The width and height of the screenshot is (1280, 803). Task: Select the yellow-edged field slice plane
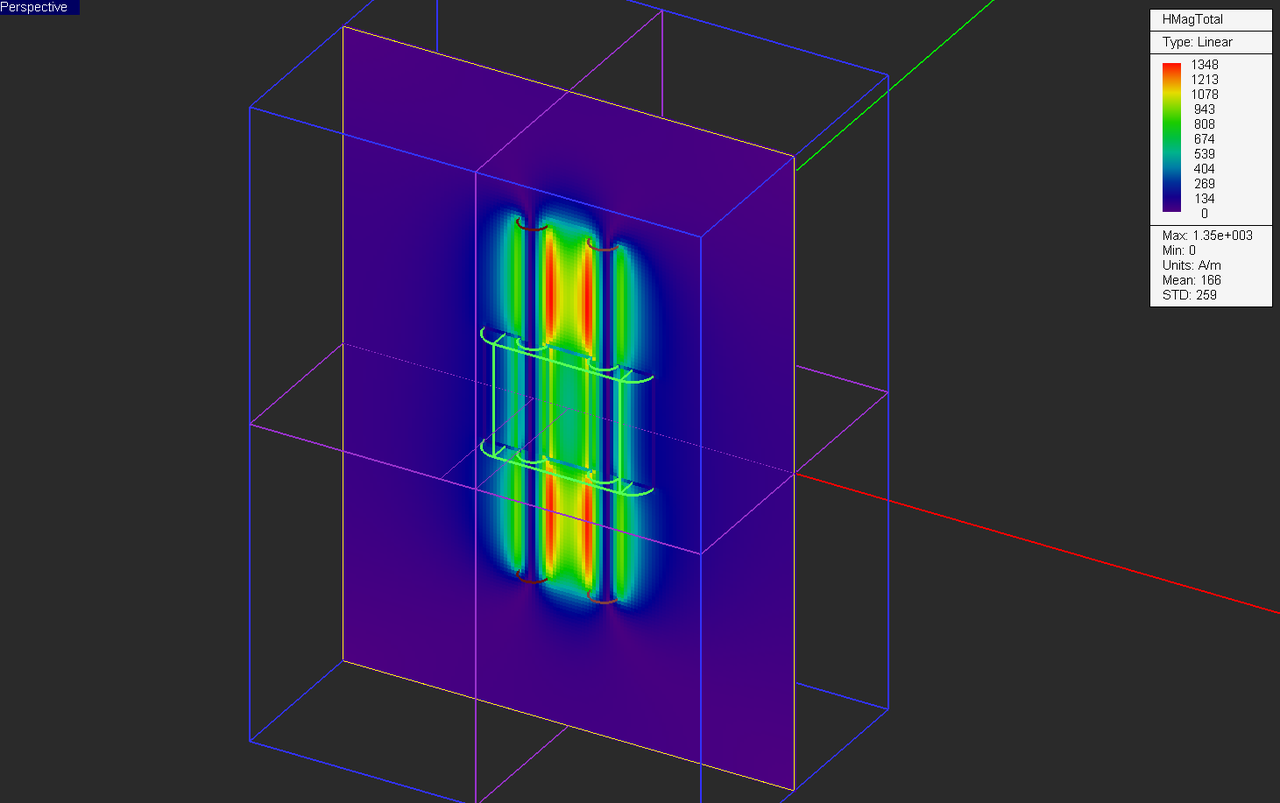pyautogui.click(x=568, y=408)
